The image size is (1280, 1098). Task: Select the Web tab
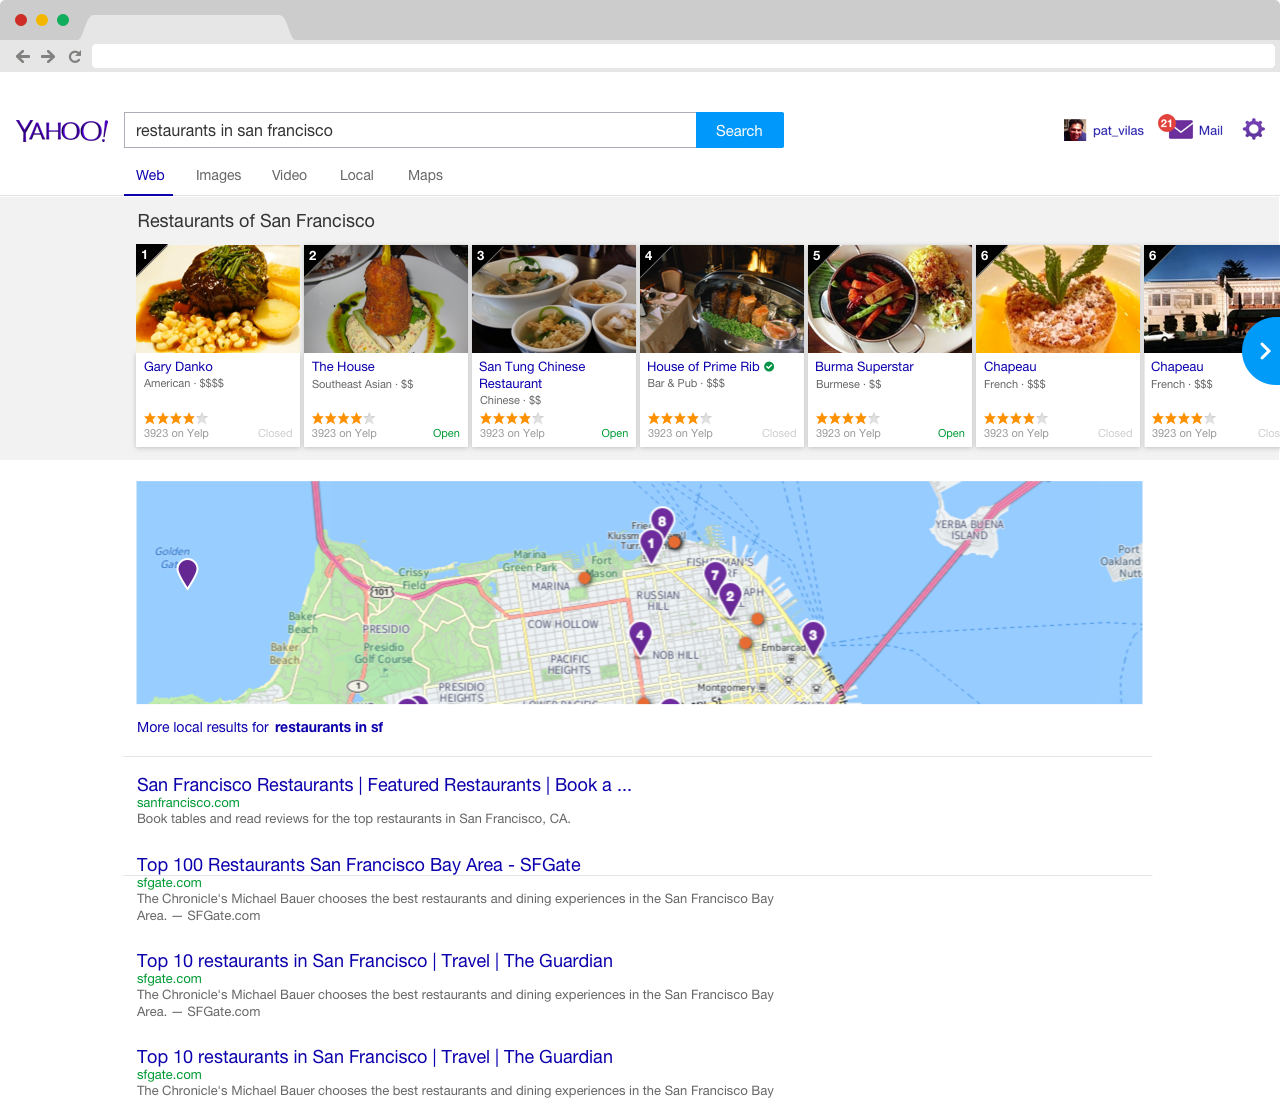click(150, 175)
